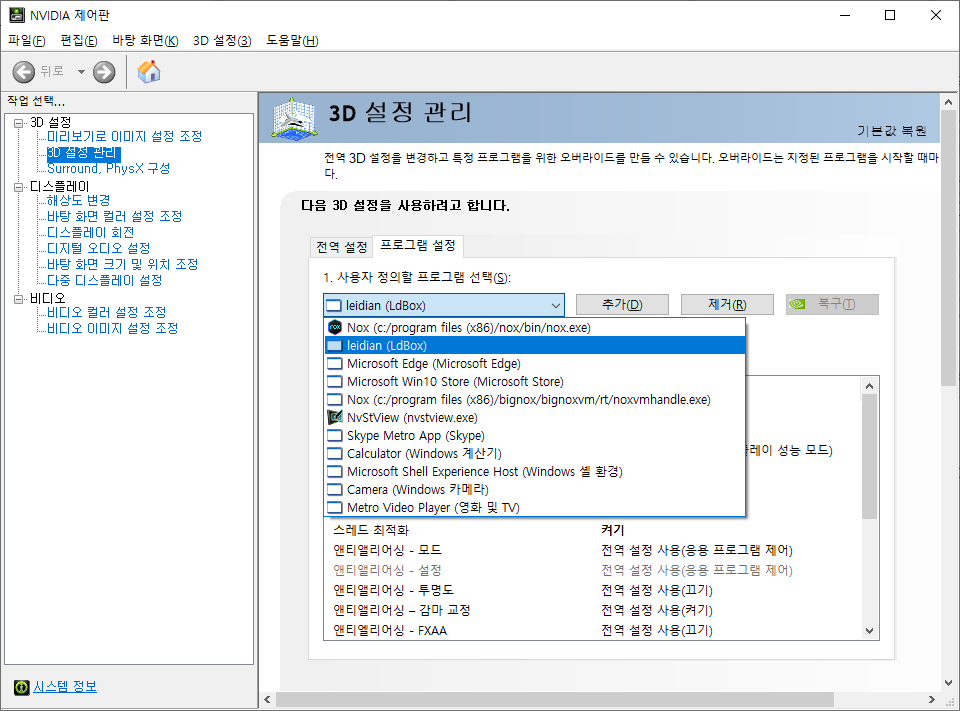Image resolution: width=960 pixels, height=711 pixels.
Task: Select 다중 디스플레이 설정 in tree
Action: (105, 280)
